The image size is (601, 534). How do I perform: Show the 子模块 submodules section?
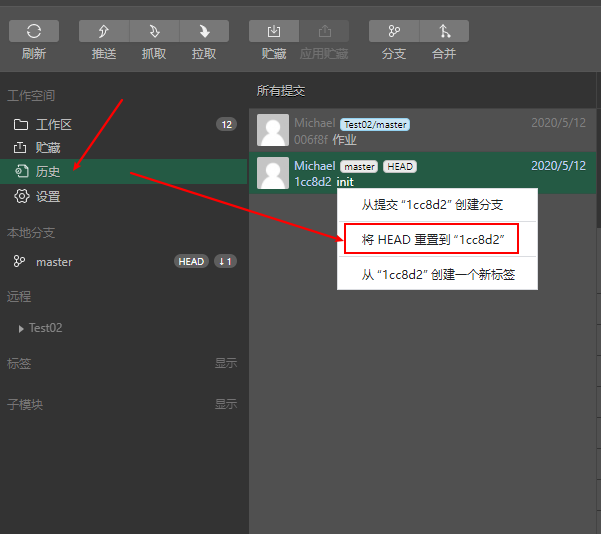click(225, 405)
